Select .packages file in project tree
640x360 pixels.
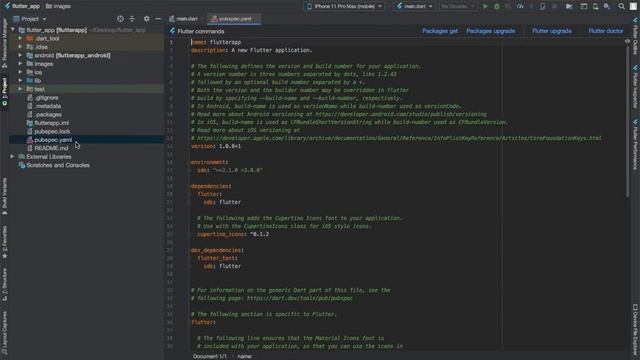click(48, 115)
